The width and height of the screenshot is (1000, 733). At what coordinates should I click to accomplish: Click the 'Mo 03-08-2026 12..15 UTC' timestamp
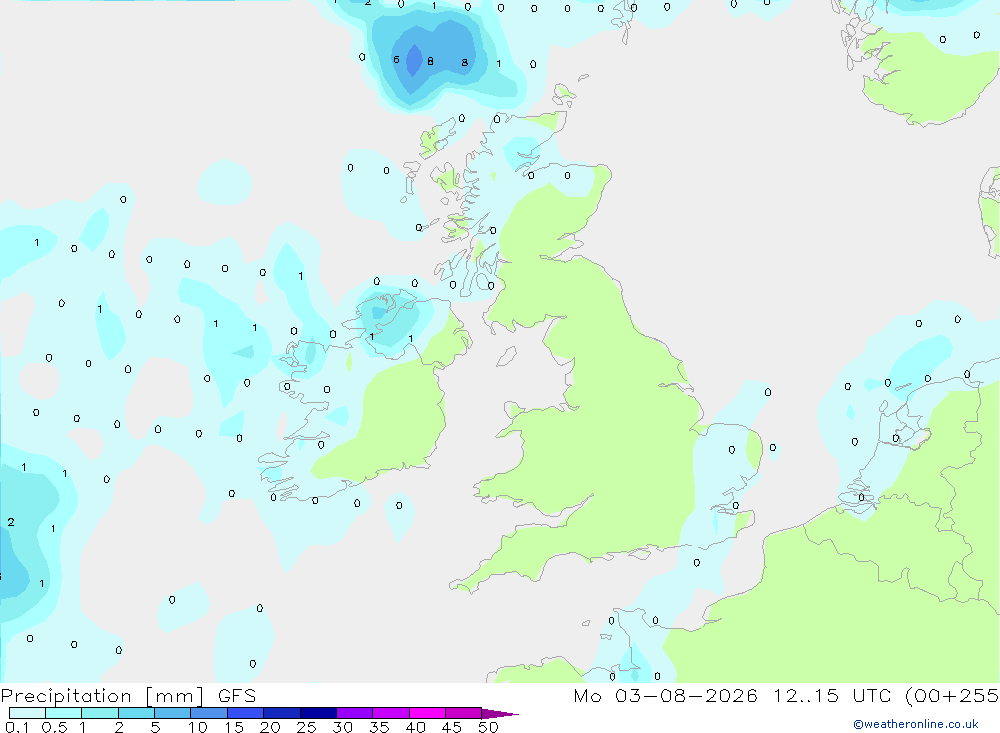[x=732, y=695]
